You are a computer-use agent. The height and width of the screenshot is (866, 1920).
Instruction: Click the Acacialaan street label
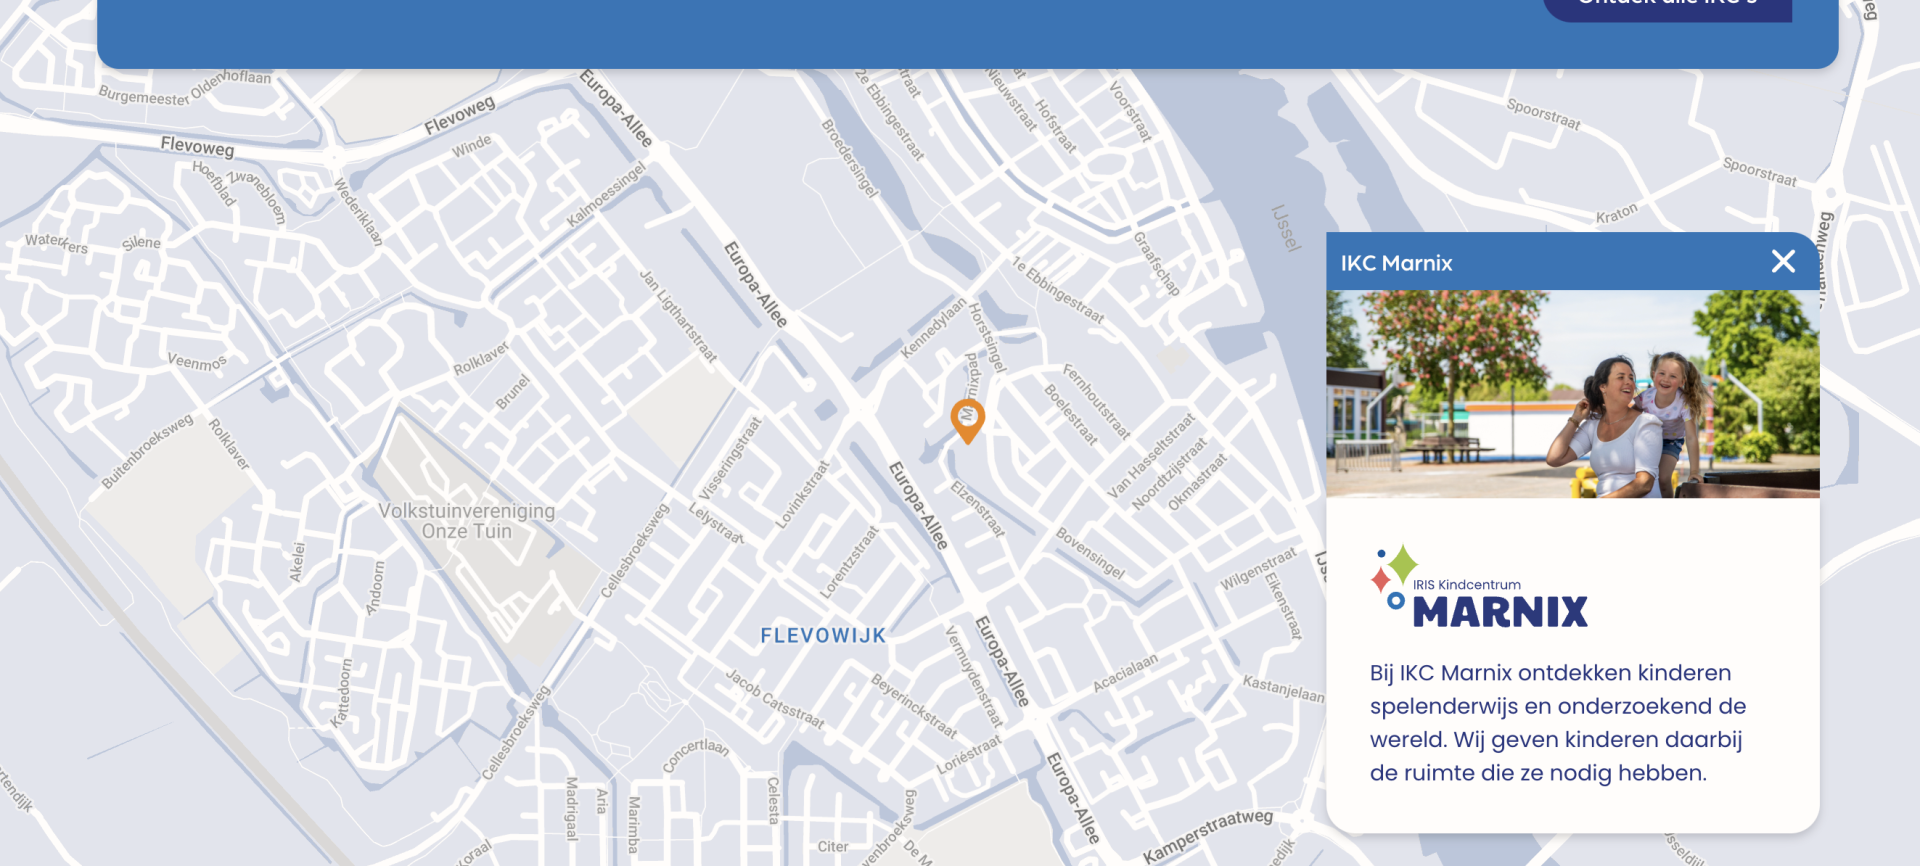pyautogui.click(x=1125, y=672)
